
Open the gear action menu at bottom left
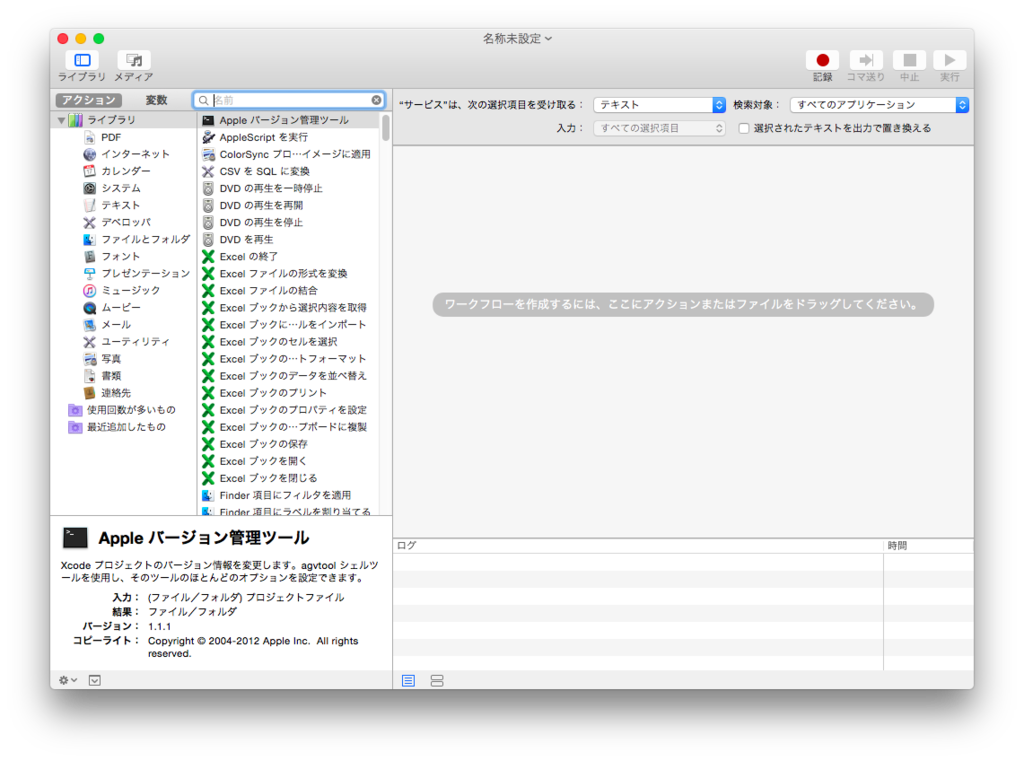click(64, 680)
